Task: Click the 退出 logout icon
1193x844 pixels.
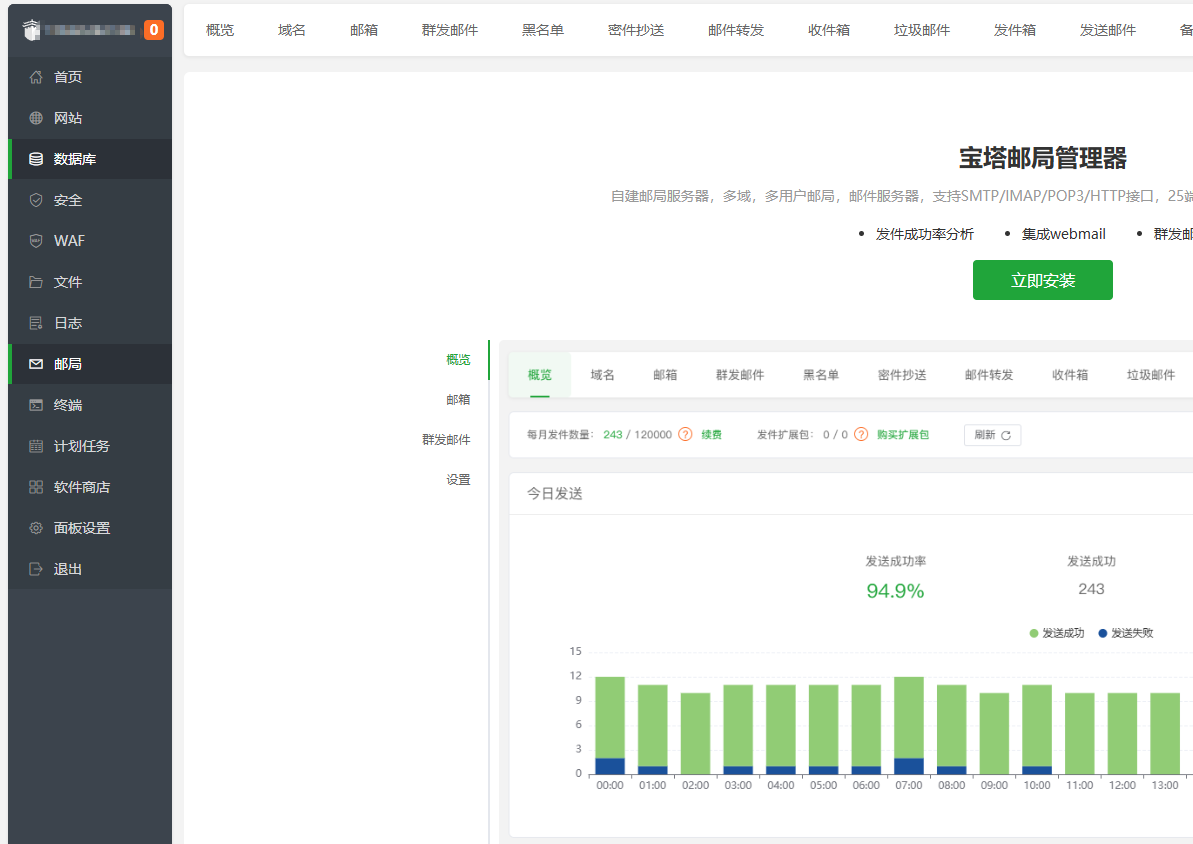Action: coord(36,569)
